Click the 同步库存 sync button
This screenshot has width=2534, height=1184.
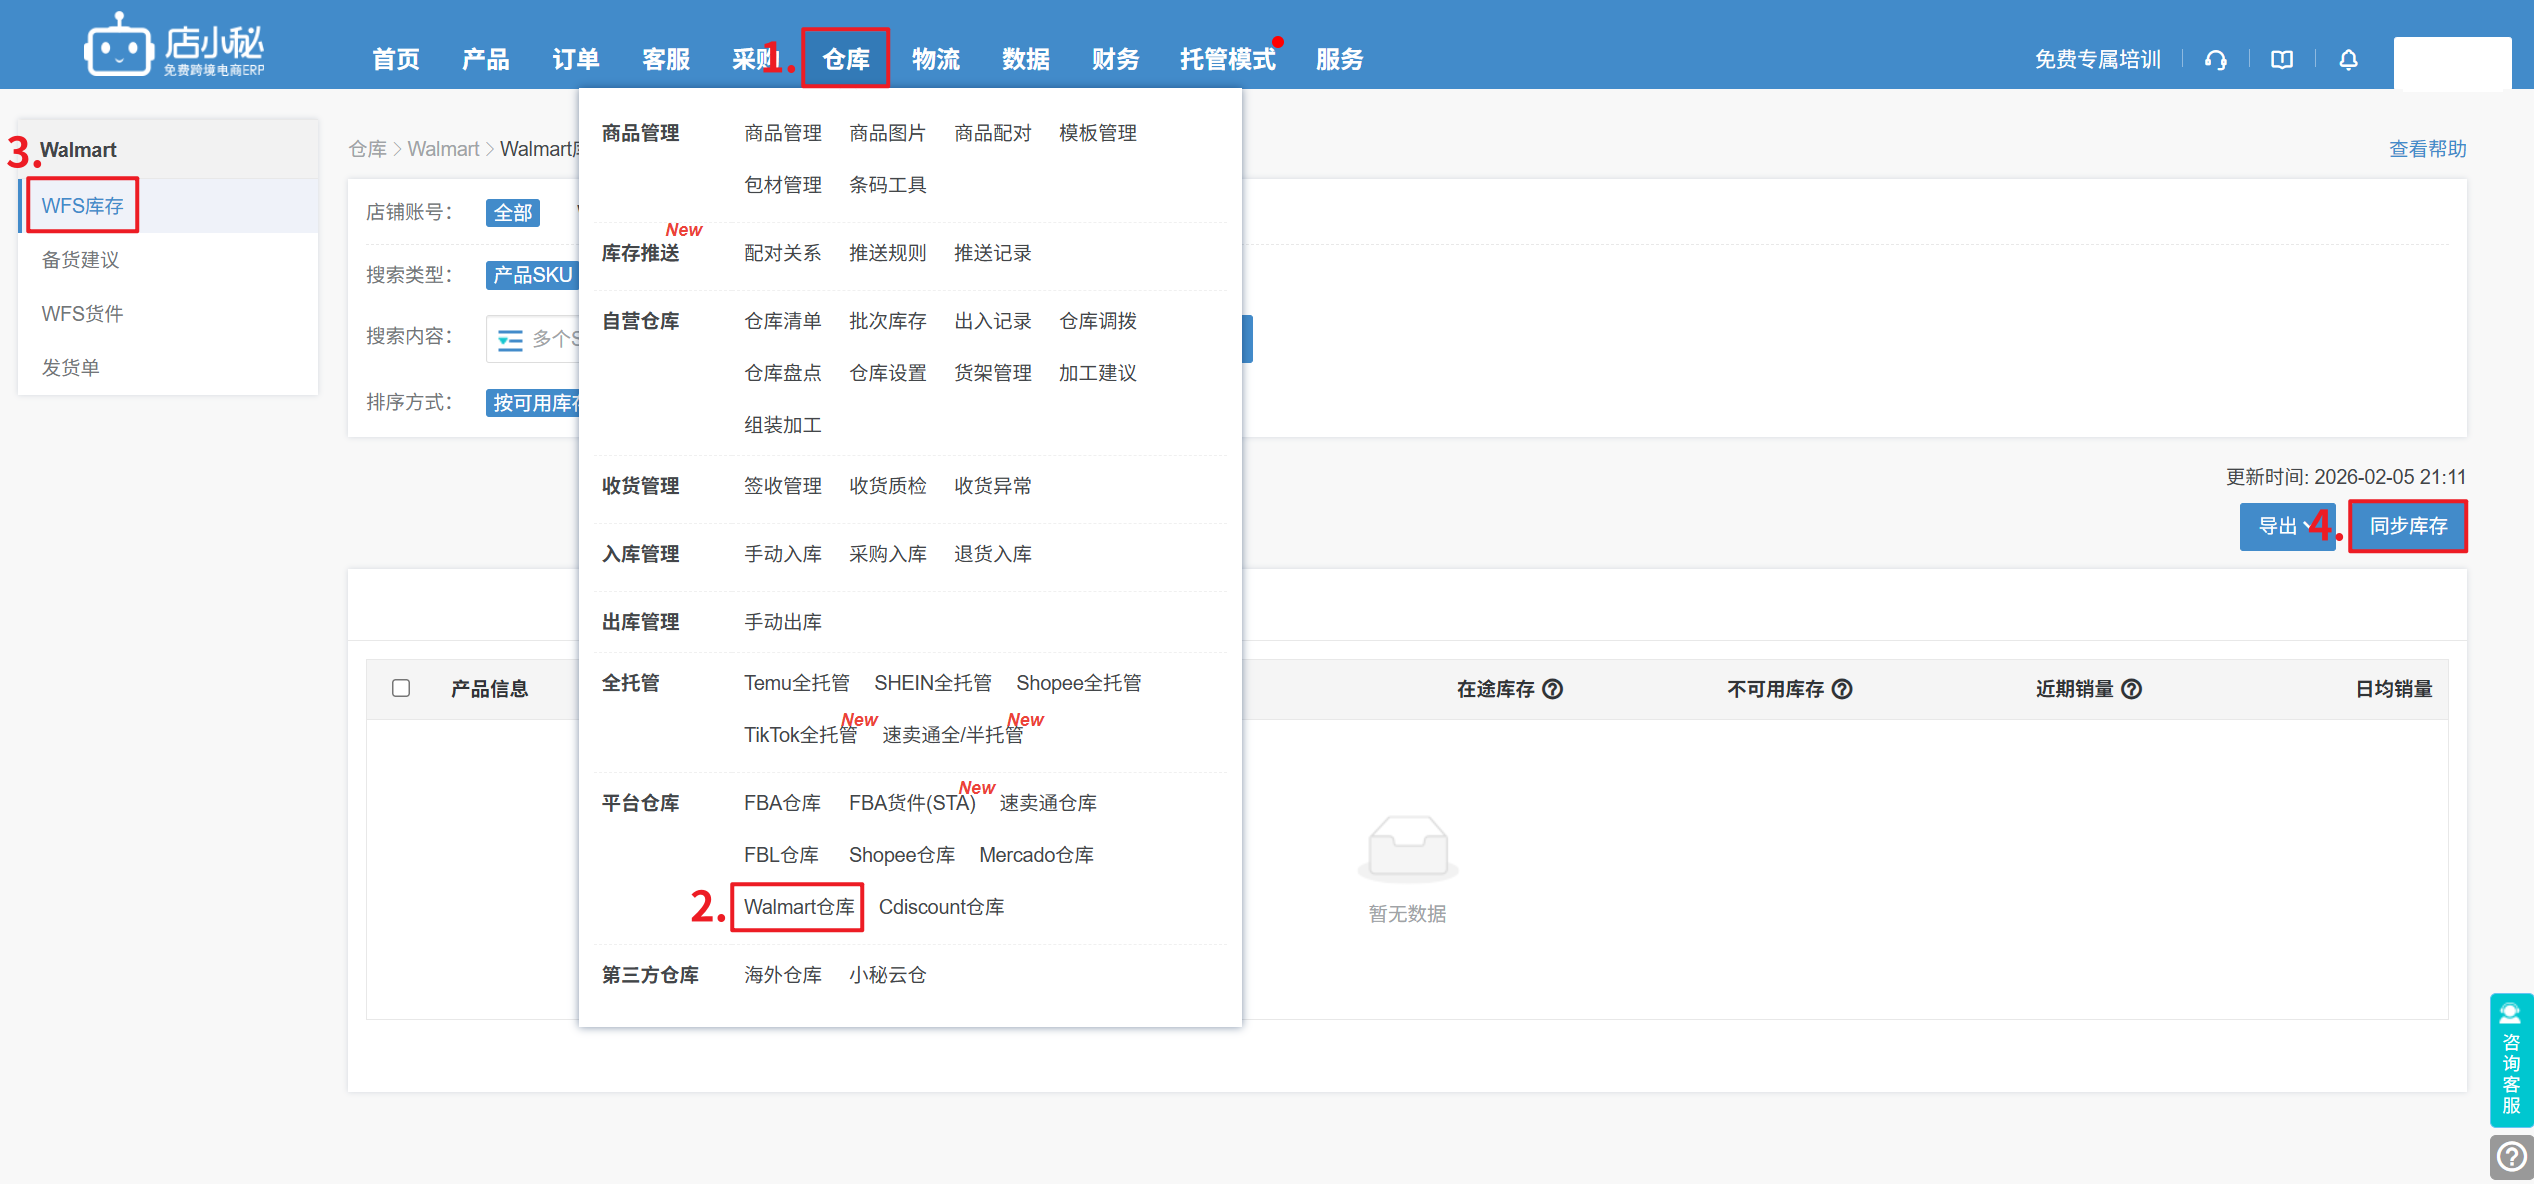click(2407, 526)
